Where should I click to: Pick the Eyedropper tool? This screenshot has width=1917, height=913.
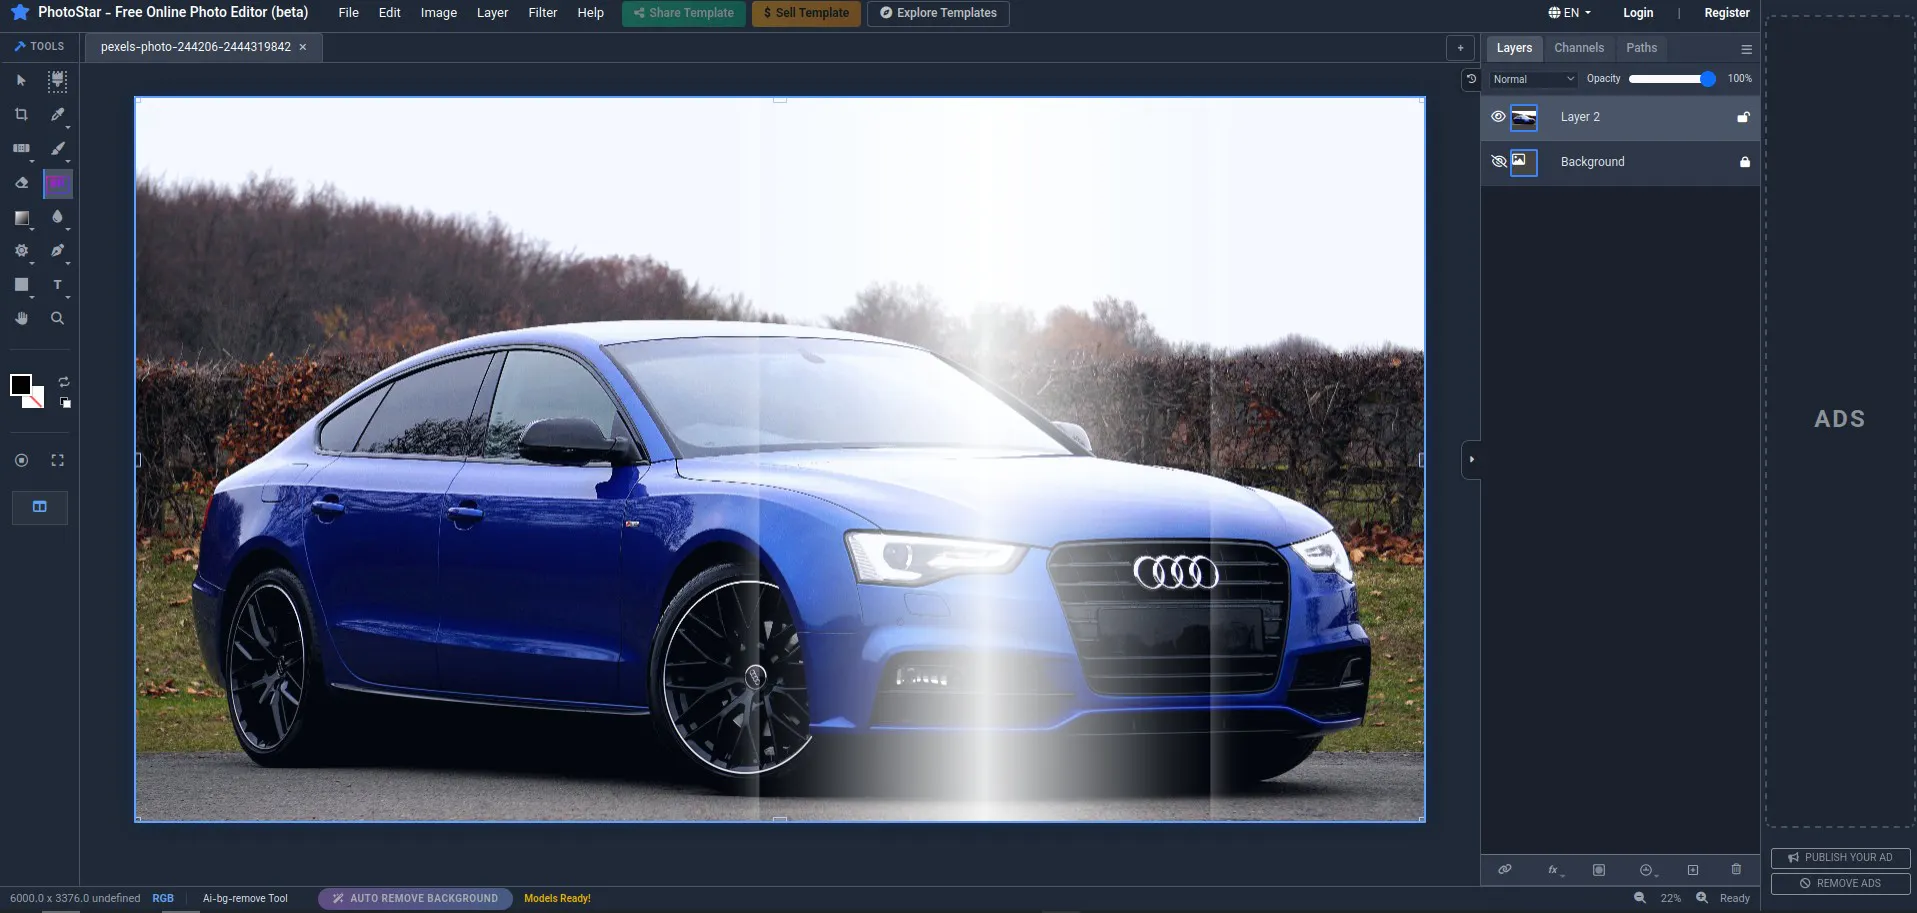pyautogui.click(x=58, y=115)
